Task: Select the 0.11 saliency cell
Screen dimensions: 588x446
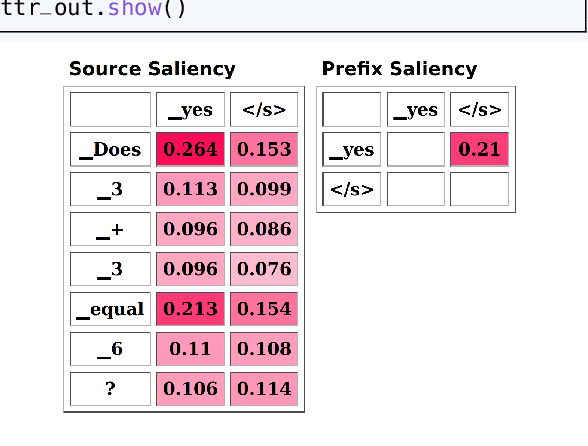Action: pos(190,349)
